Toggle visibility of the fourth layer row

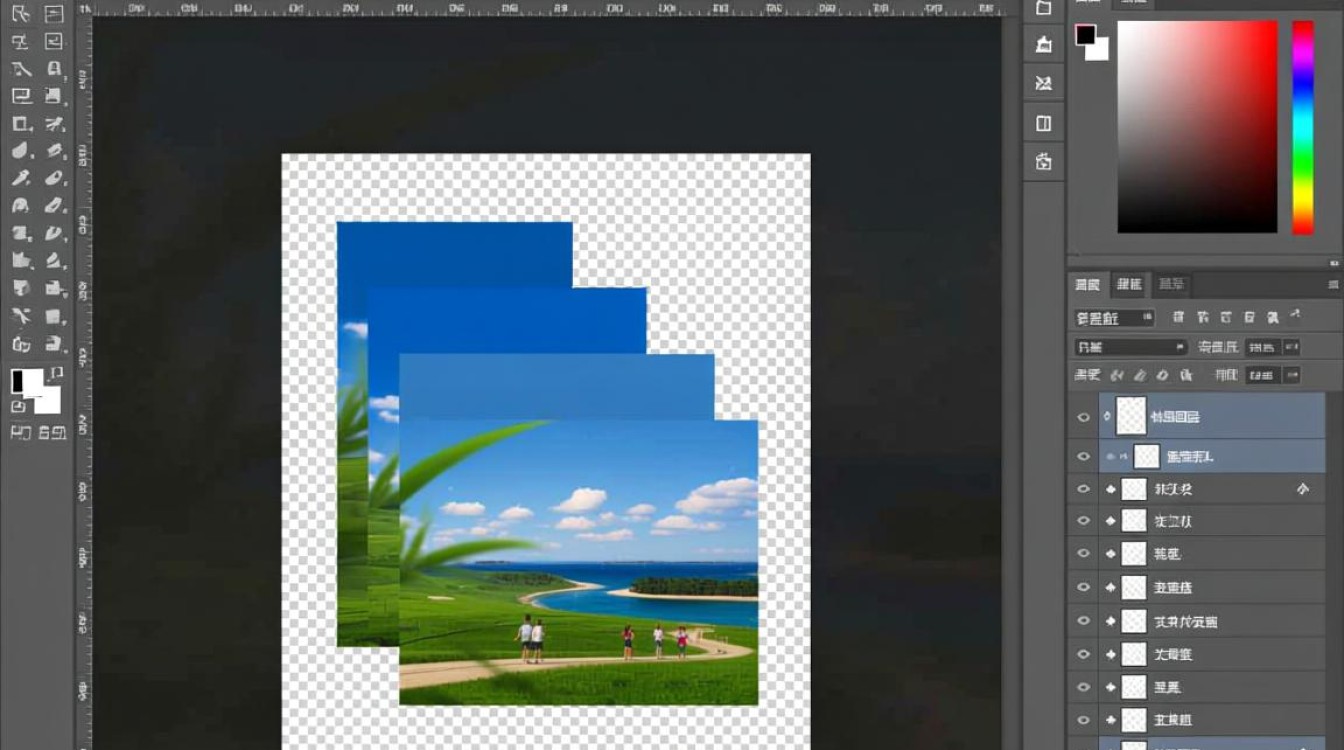(x=1083, y=522)
